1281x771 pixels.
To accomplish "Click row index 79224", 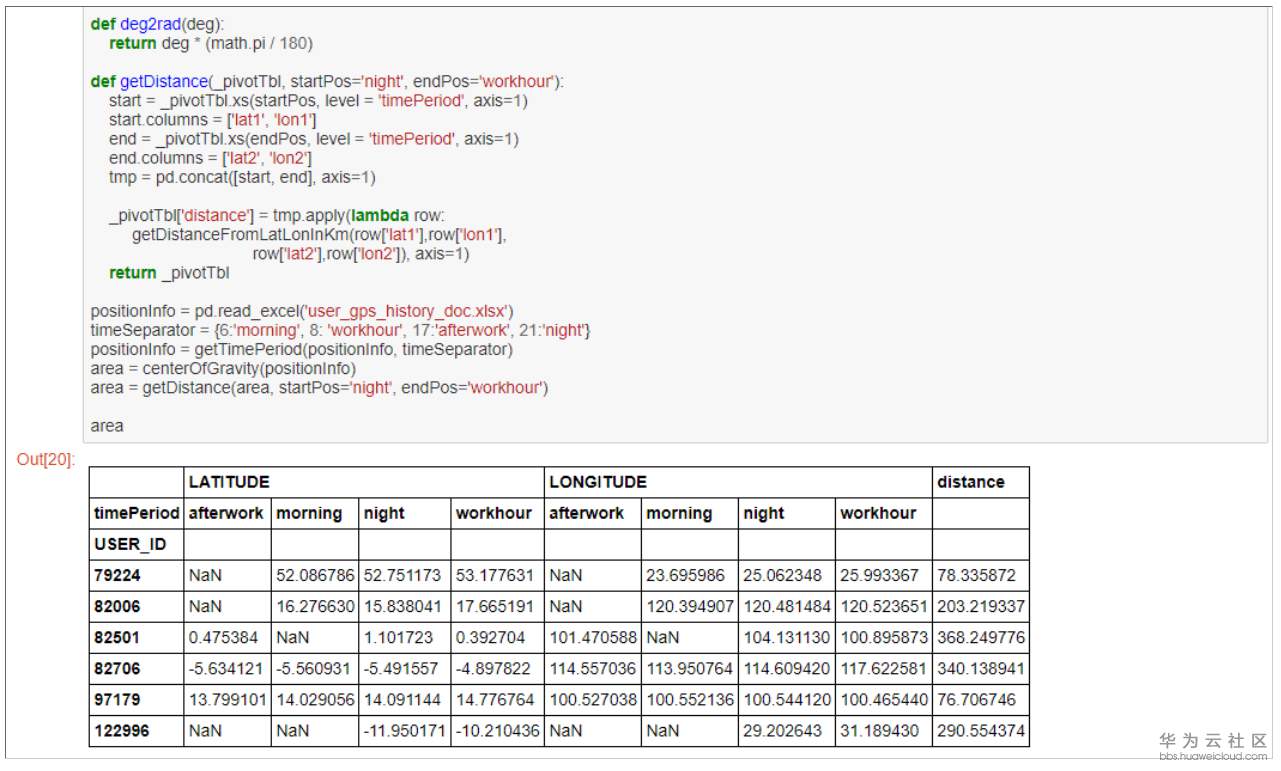I will 118,575.
